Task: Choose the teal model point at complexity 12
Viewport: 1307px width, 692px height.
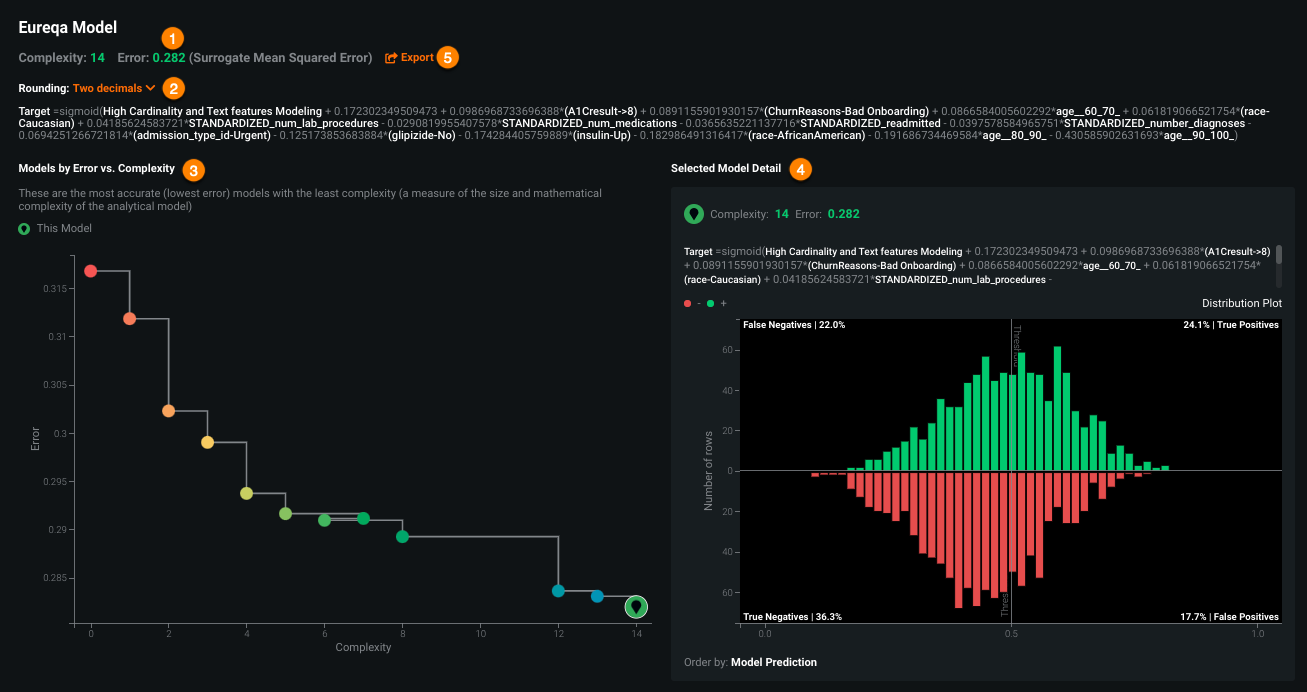Action: pos(558,591)
